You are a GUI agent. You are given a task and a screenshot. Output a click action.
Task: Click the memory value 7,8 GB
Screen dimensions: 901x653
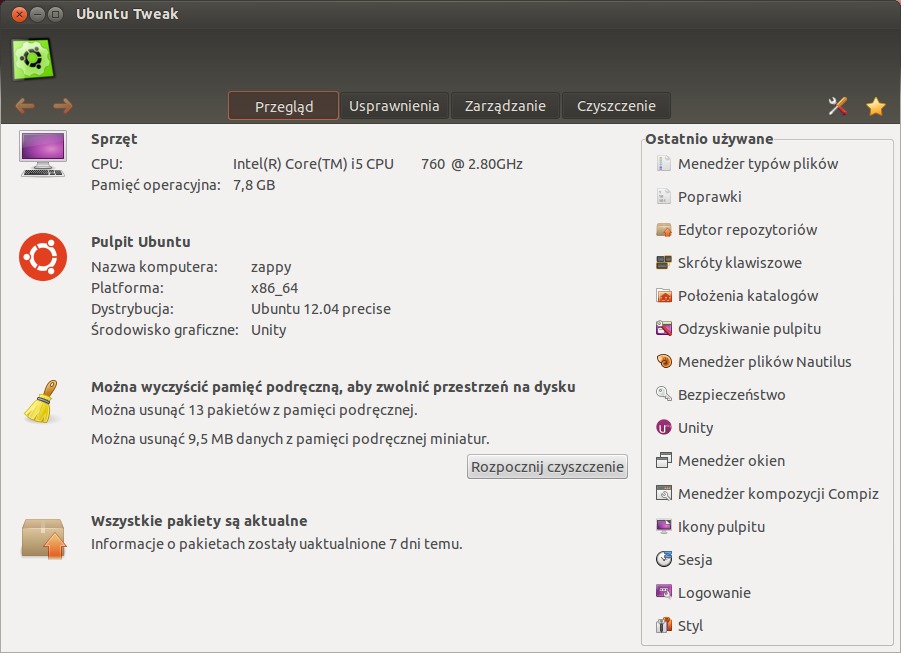254,185
